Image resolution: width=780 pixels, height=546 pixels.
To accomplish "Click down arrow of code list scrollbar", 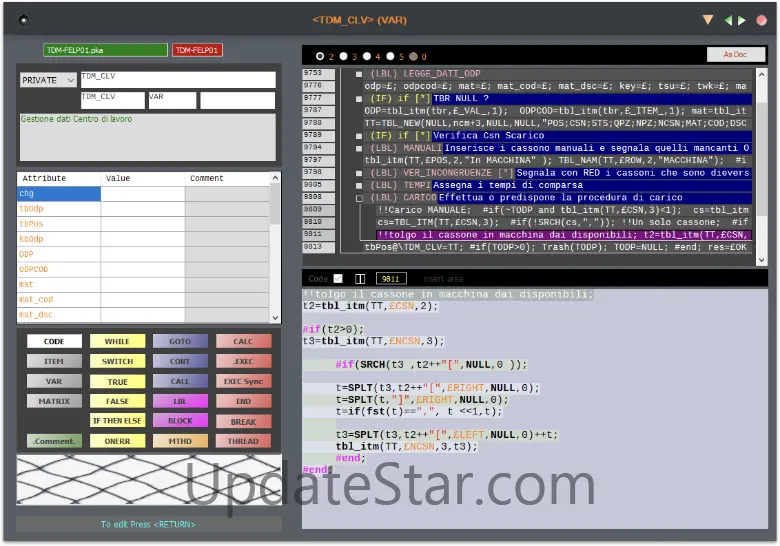I will point(761,260).
